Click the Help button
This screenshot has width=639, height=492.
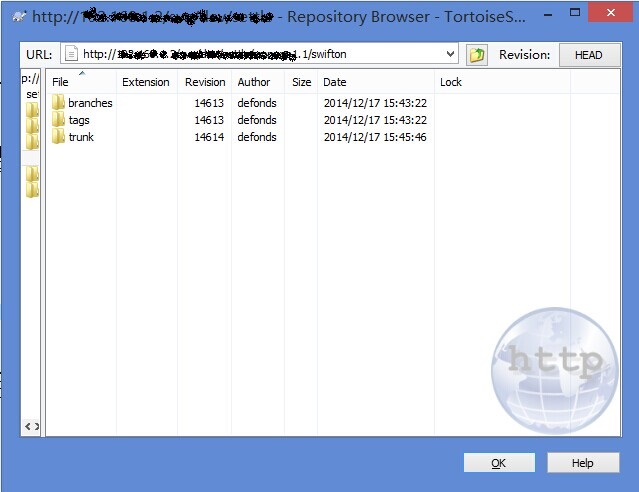pyautogui.click(x=583, y=463)
